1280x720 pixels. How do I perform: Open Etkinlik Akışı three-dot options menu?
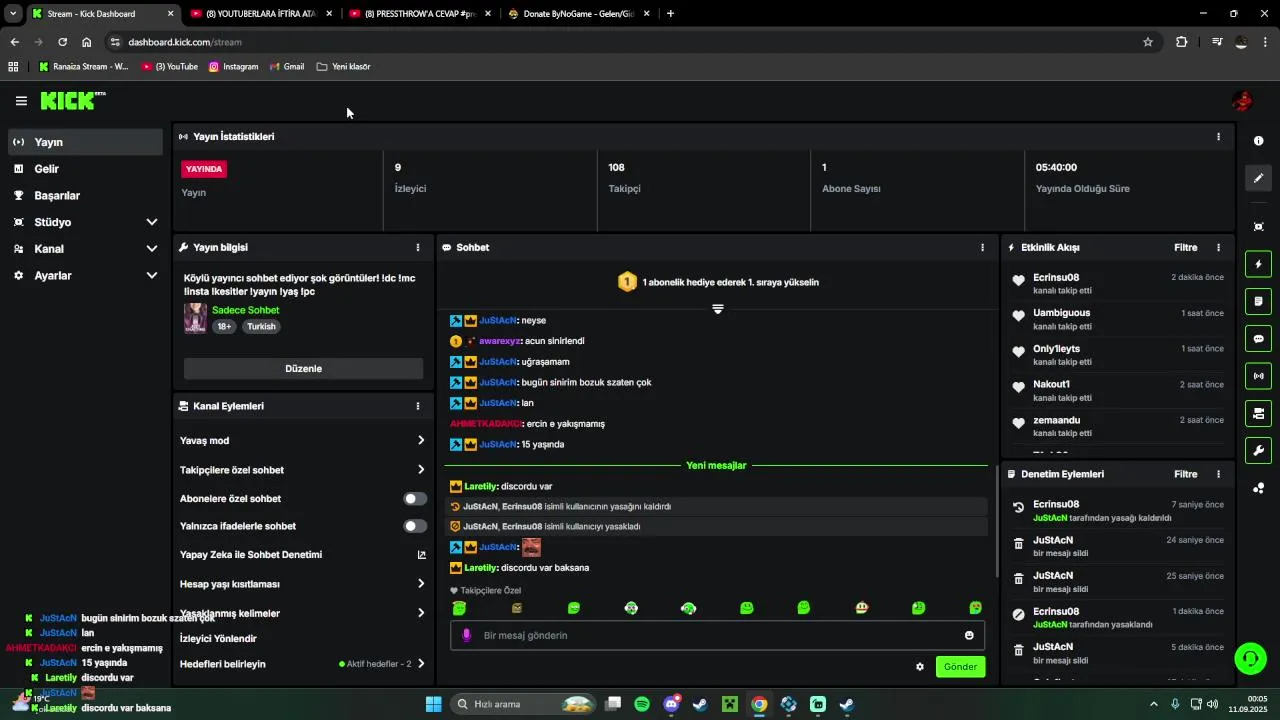tap(1218, 247)
